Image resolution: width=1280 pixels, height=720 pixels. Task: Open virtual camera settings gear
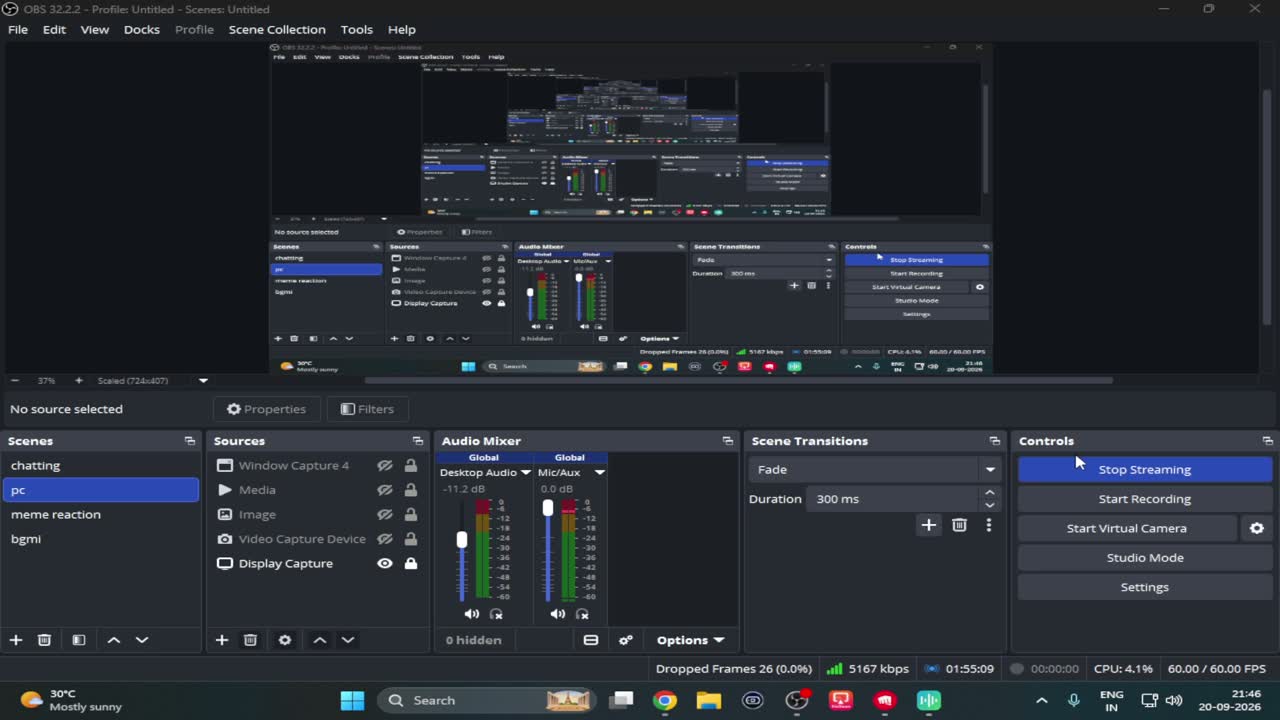click(1257, 528)
